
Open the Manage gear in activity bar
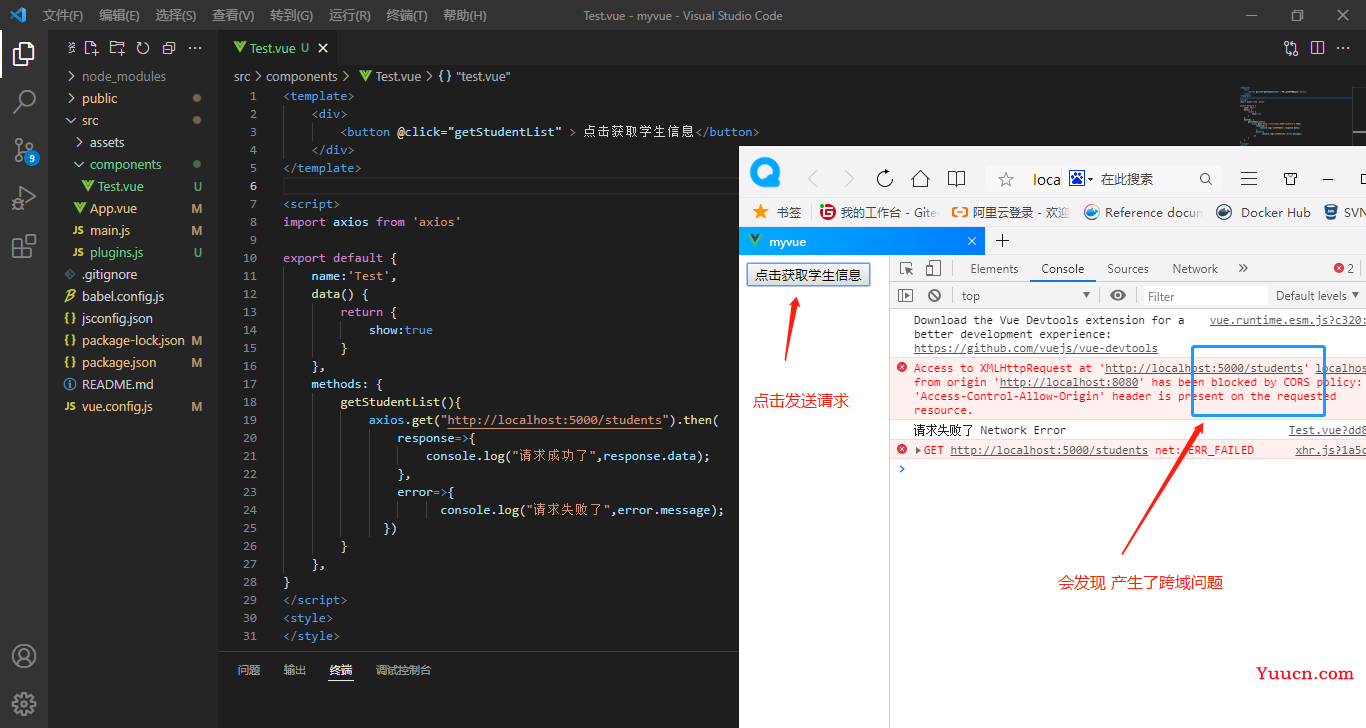[x=24, y=703]
